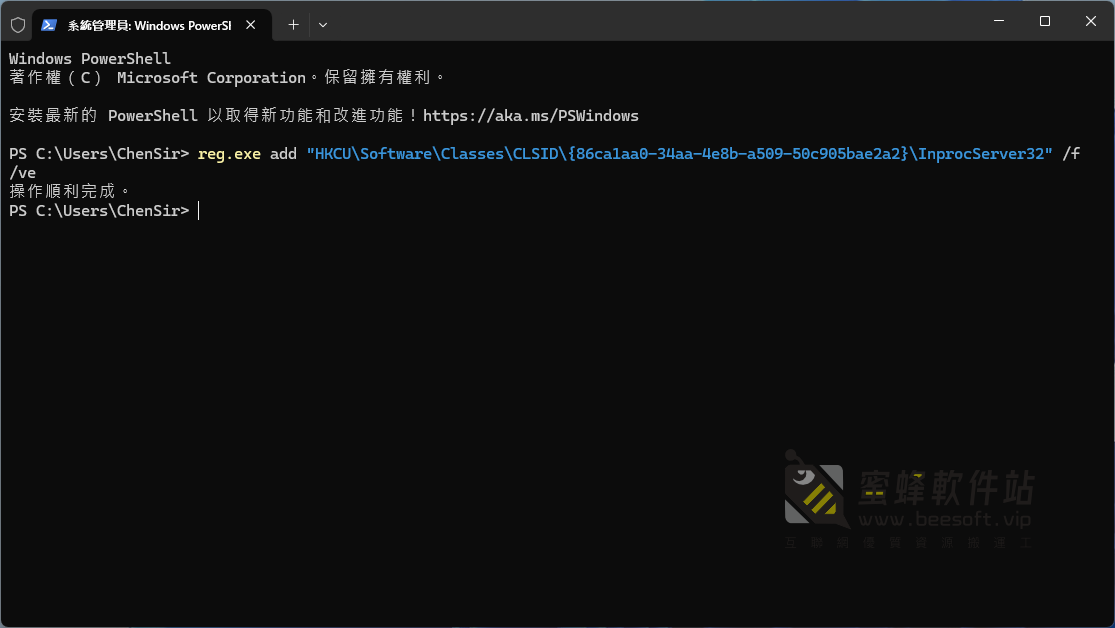The height and width of the screenshot is (628, 1115).
Task: Click the admin shield icon in the title bar
Action: 18,25
